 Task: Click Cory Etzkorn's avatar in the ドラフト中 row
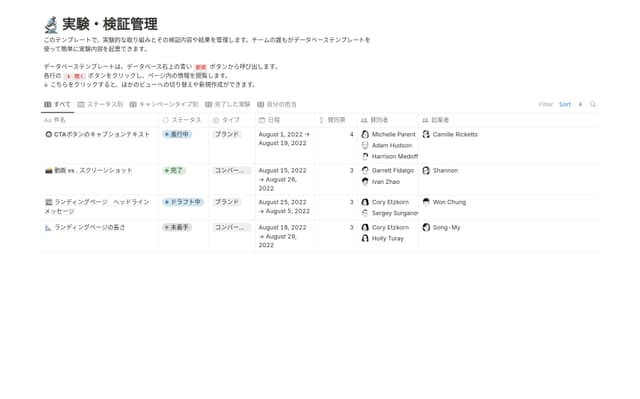point(365,202)
